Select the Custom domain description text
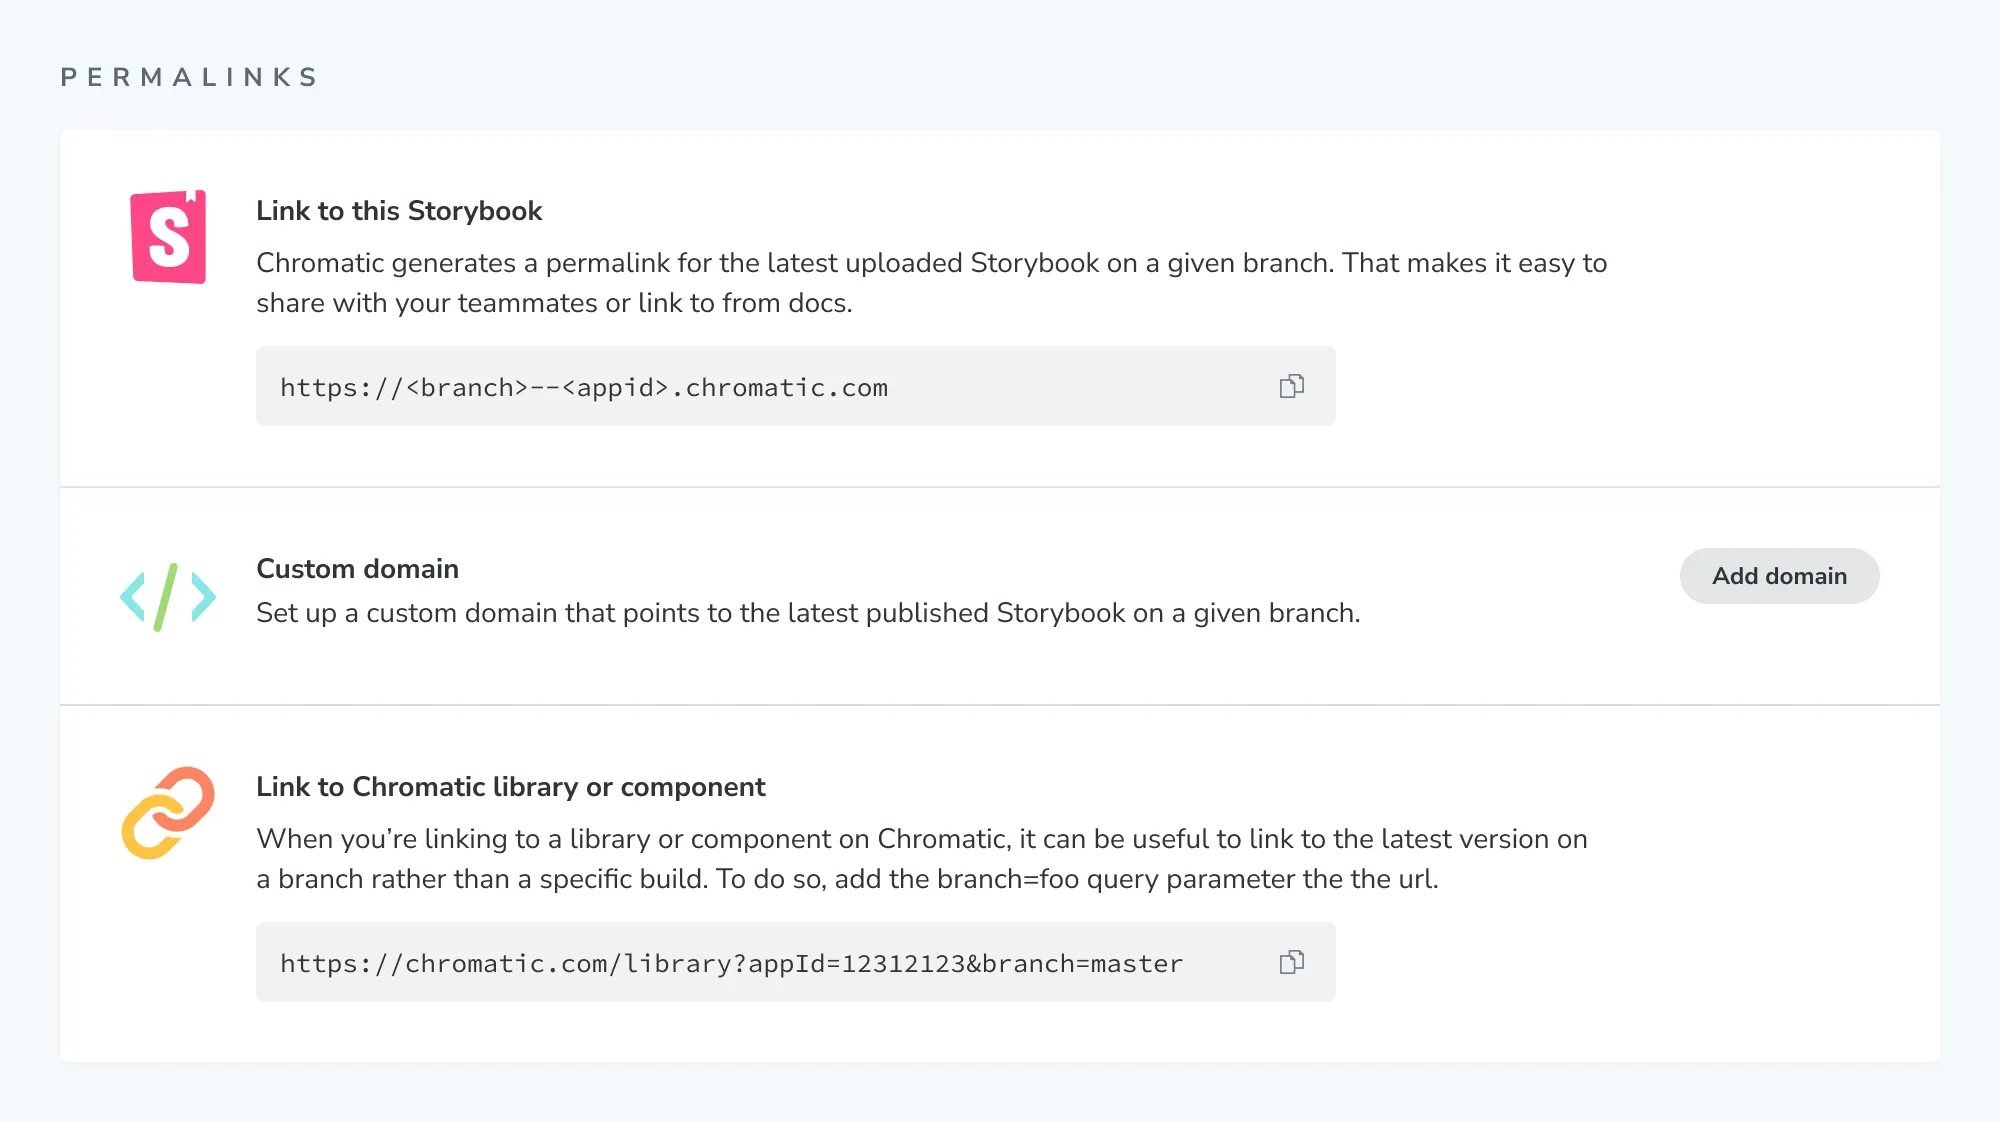This screenshot has height=1122, width=2000. tap(808, 613)
